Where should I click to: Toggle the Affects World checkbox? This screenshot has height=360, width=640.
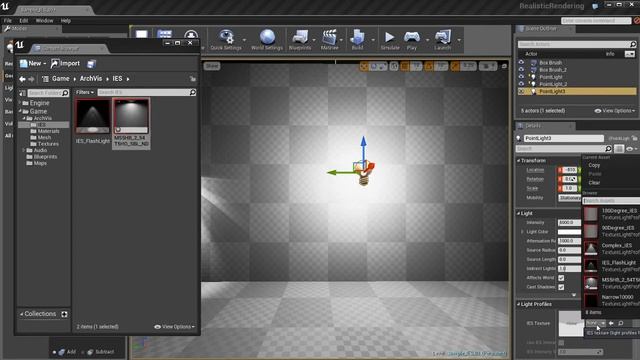tap(561, 278)
